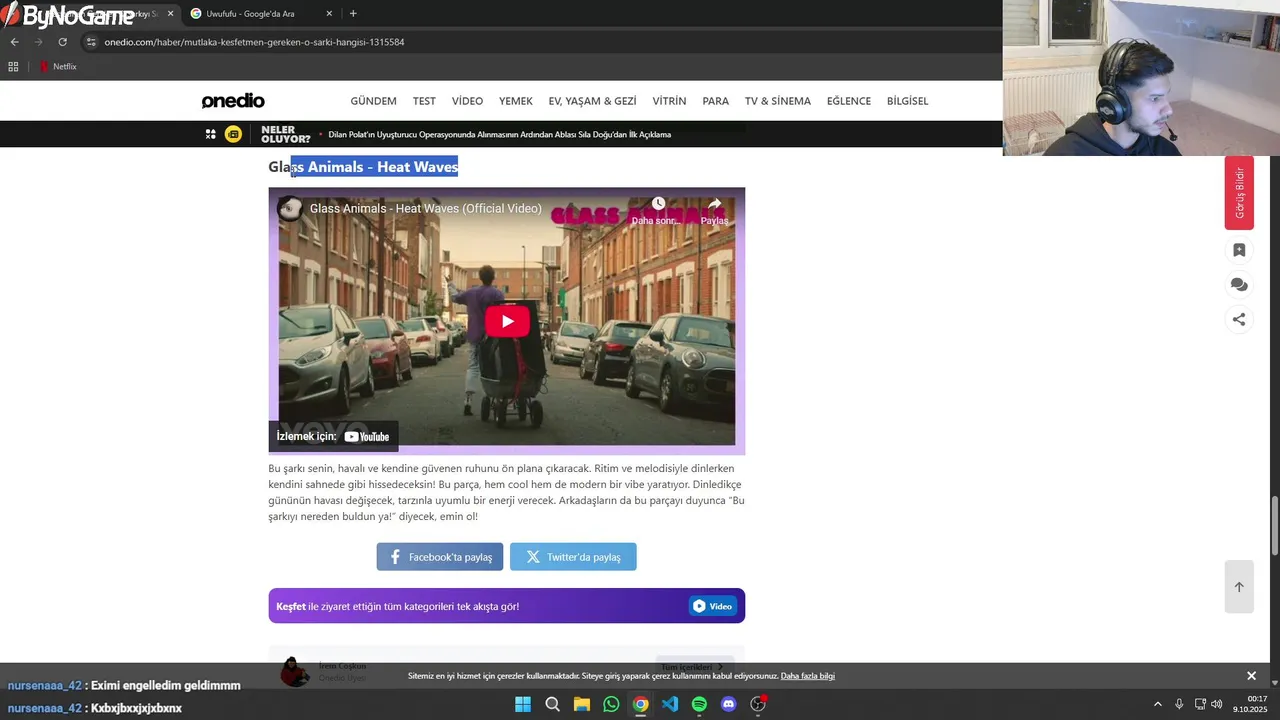
Task: Go to onedio homepage via logo
Action: [x=233, y=101]
